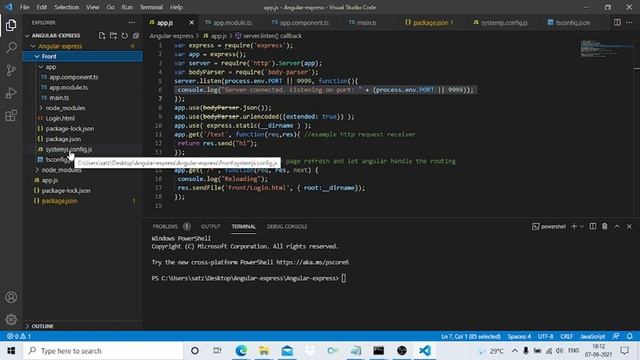Click the feedback icon in status bar

click(616, 336)
